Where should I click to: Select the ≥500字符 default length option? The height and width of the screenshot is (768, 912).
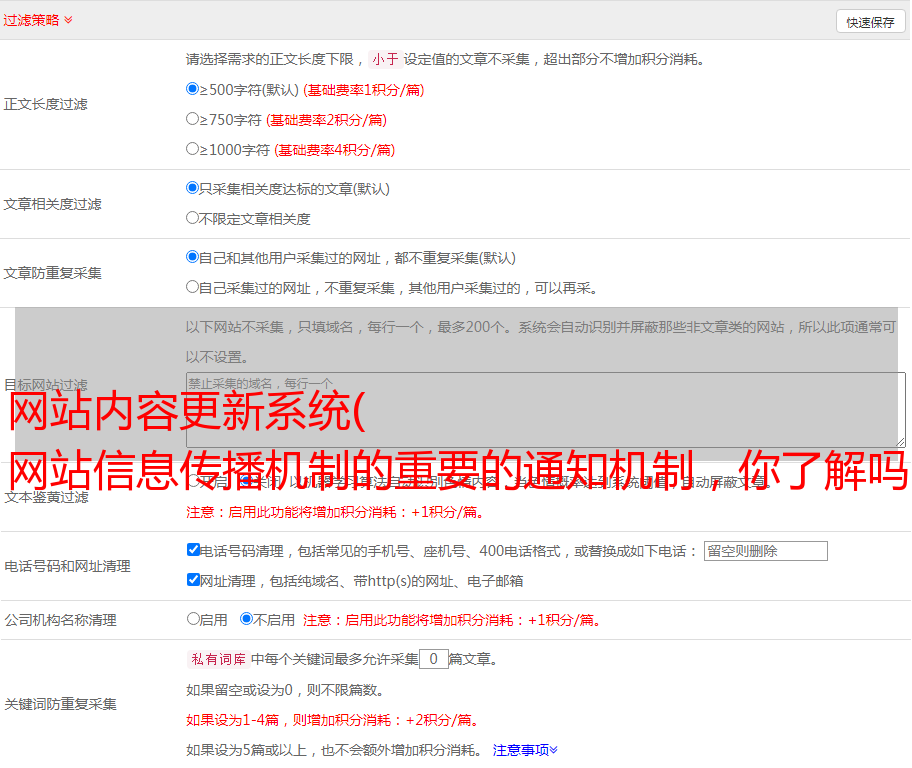[x=193, y=89]
